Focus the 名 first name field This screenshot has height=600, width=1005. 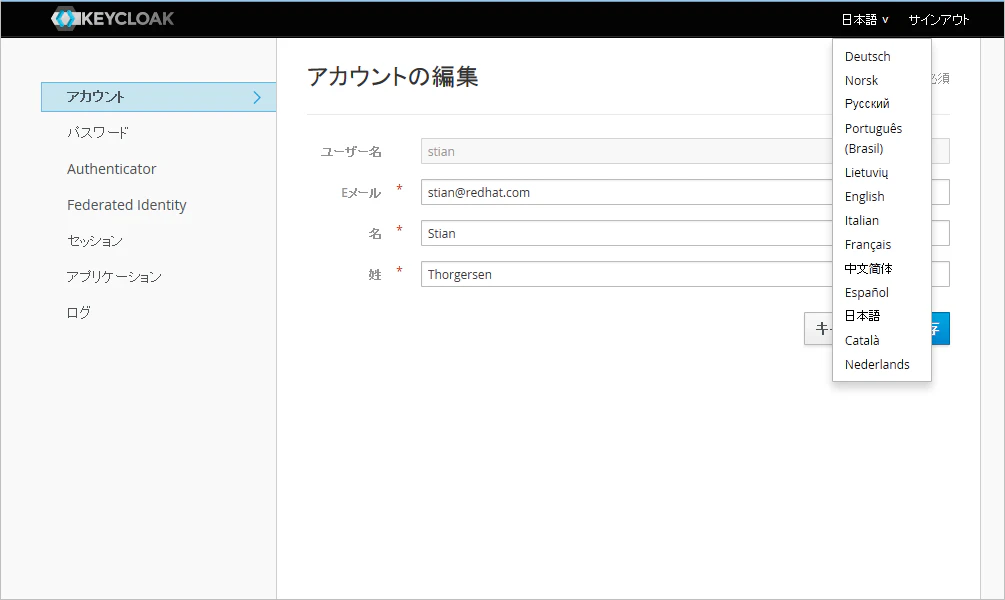(685, 233)
